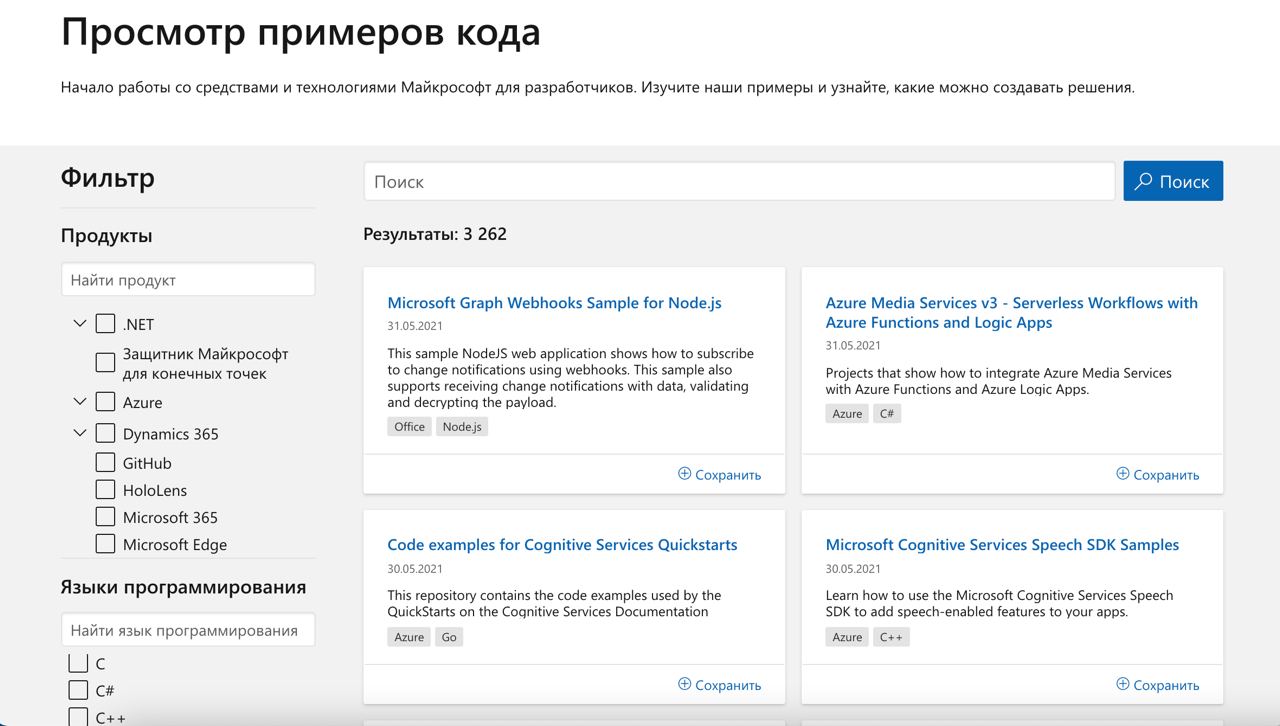Check the HoloLens product filter
This screenshot has height=726, width=1280.
105,489
